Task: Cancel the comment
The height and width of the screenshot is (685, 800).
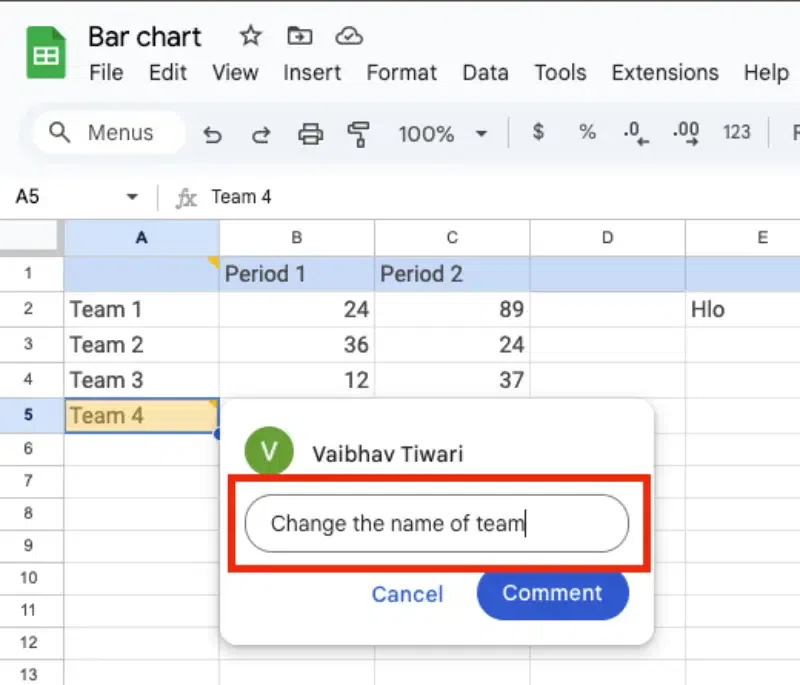Action: (x=407, y=594)
